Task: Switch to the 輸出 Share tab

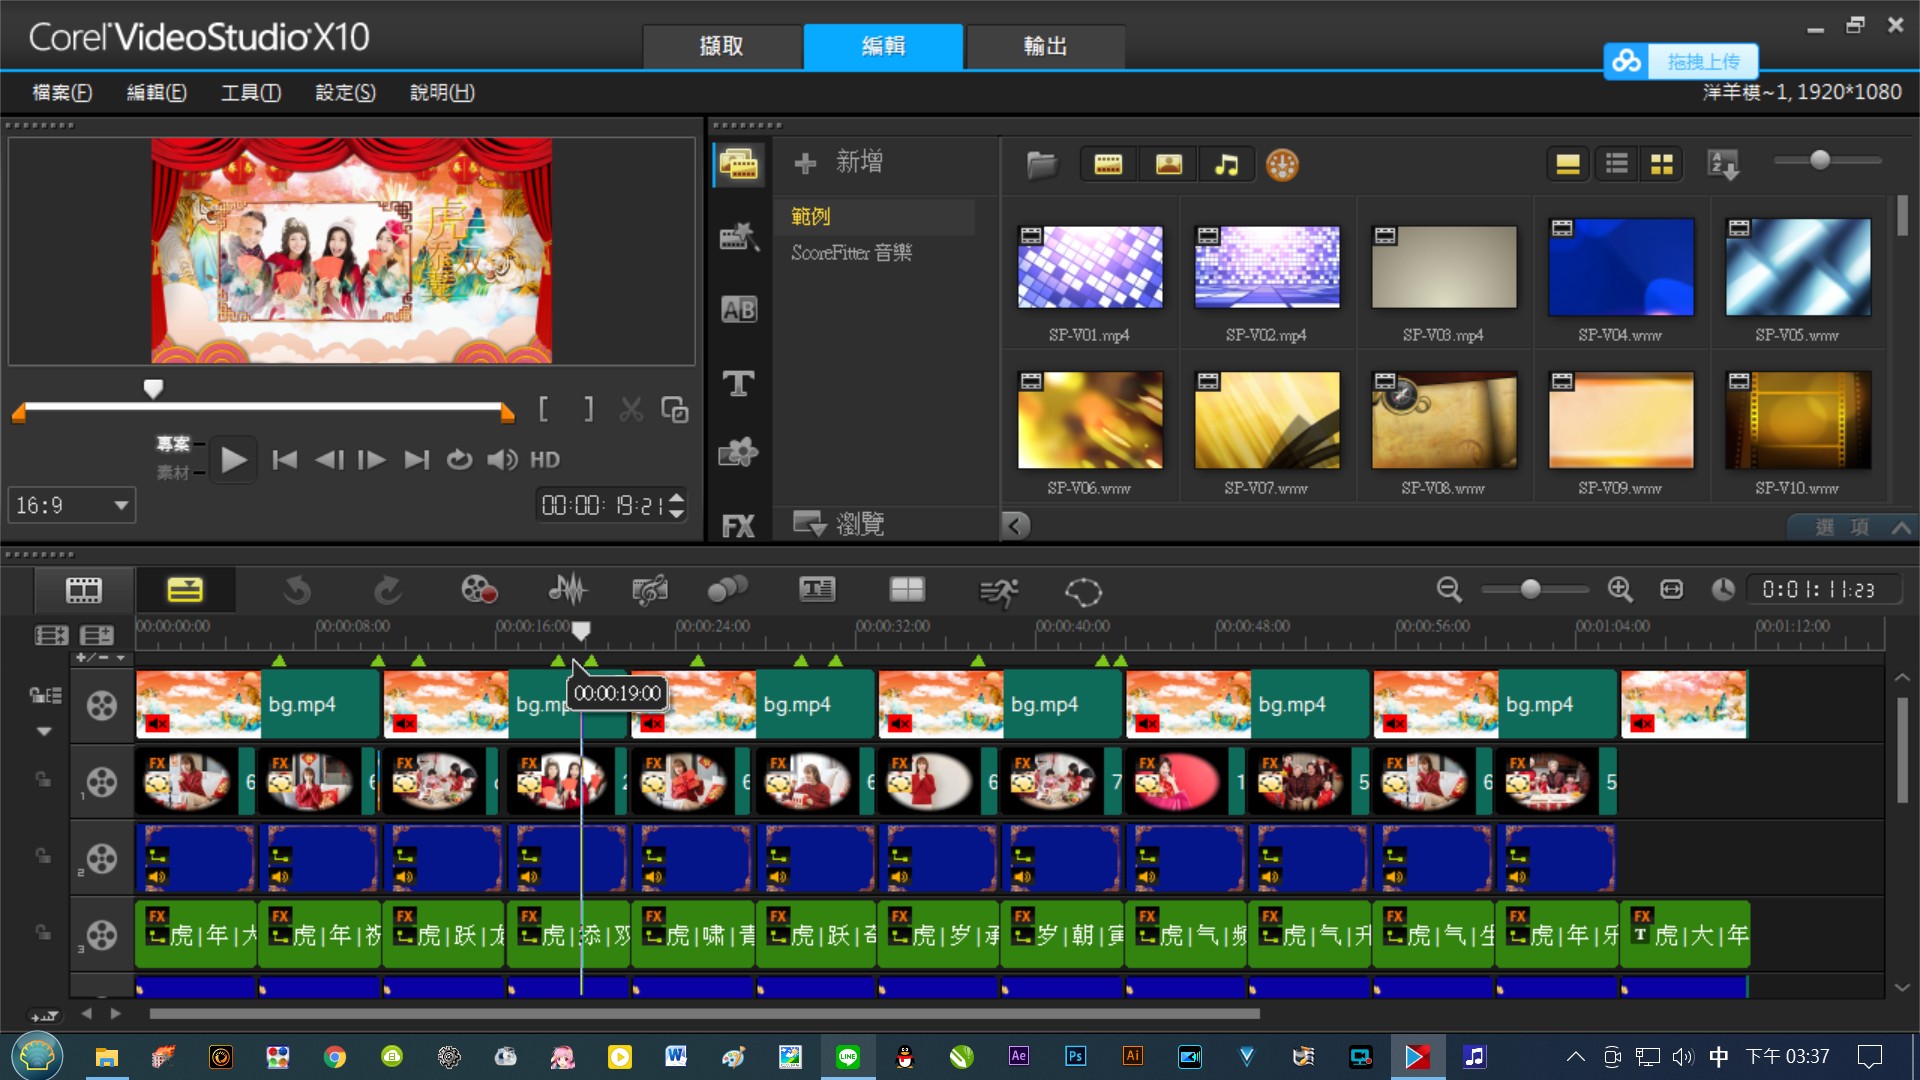Action: tap(1045, 46)
